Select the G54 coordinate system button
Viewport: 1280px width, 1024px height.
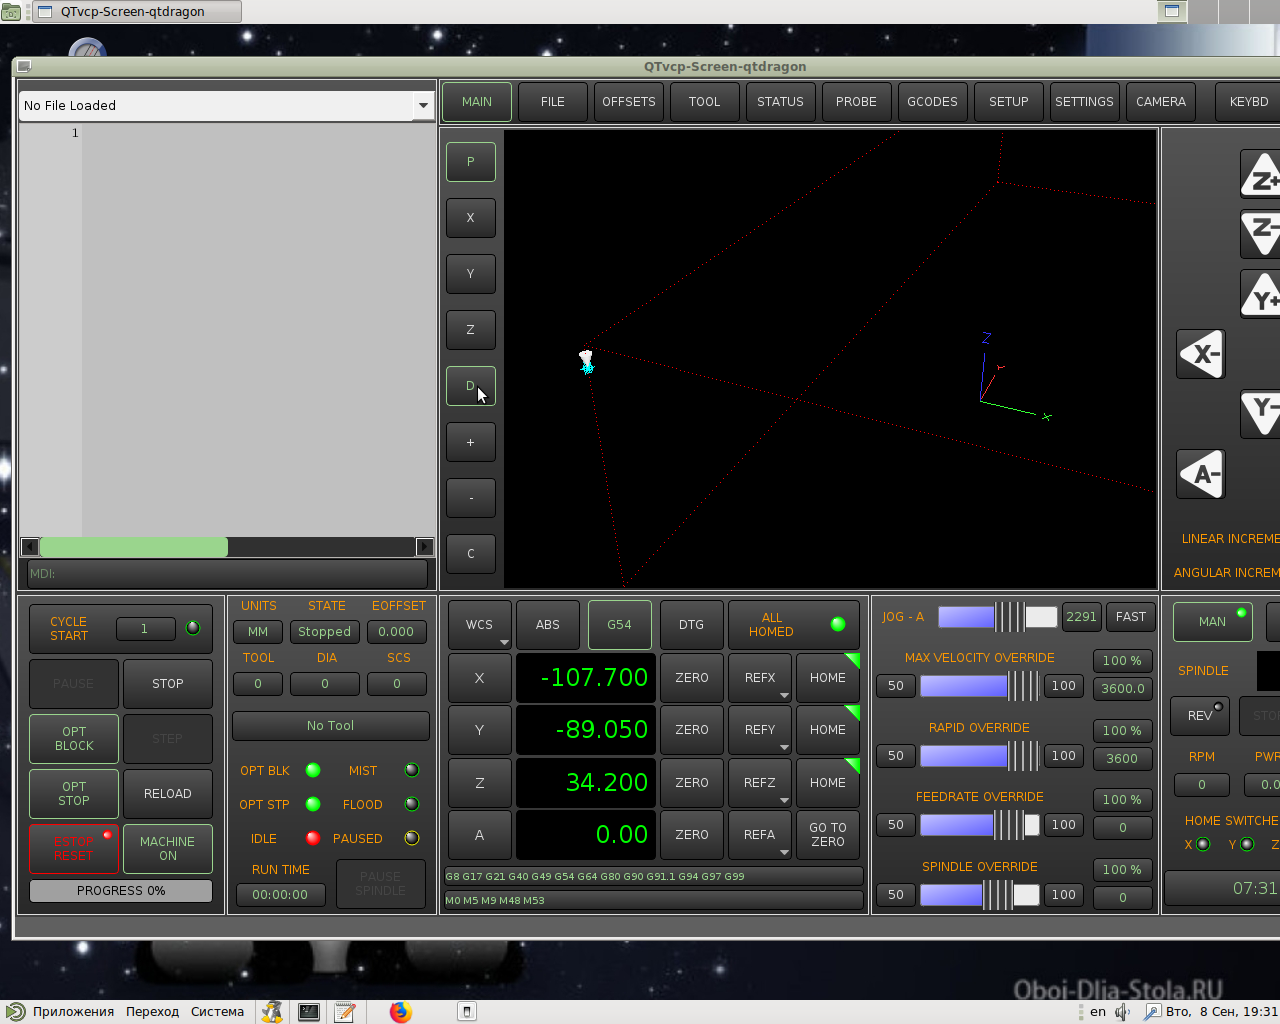click(x=620, y=625)
